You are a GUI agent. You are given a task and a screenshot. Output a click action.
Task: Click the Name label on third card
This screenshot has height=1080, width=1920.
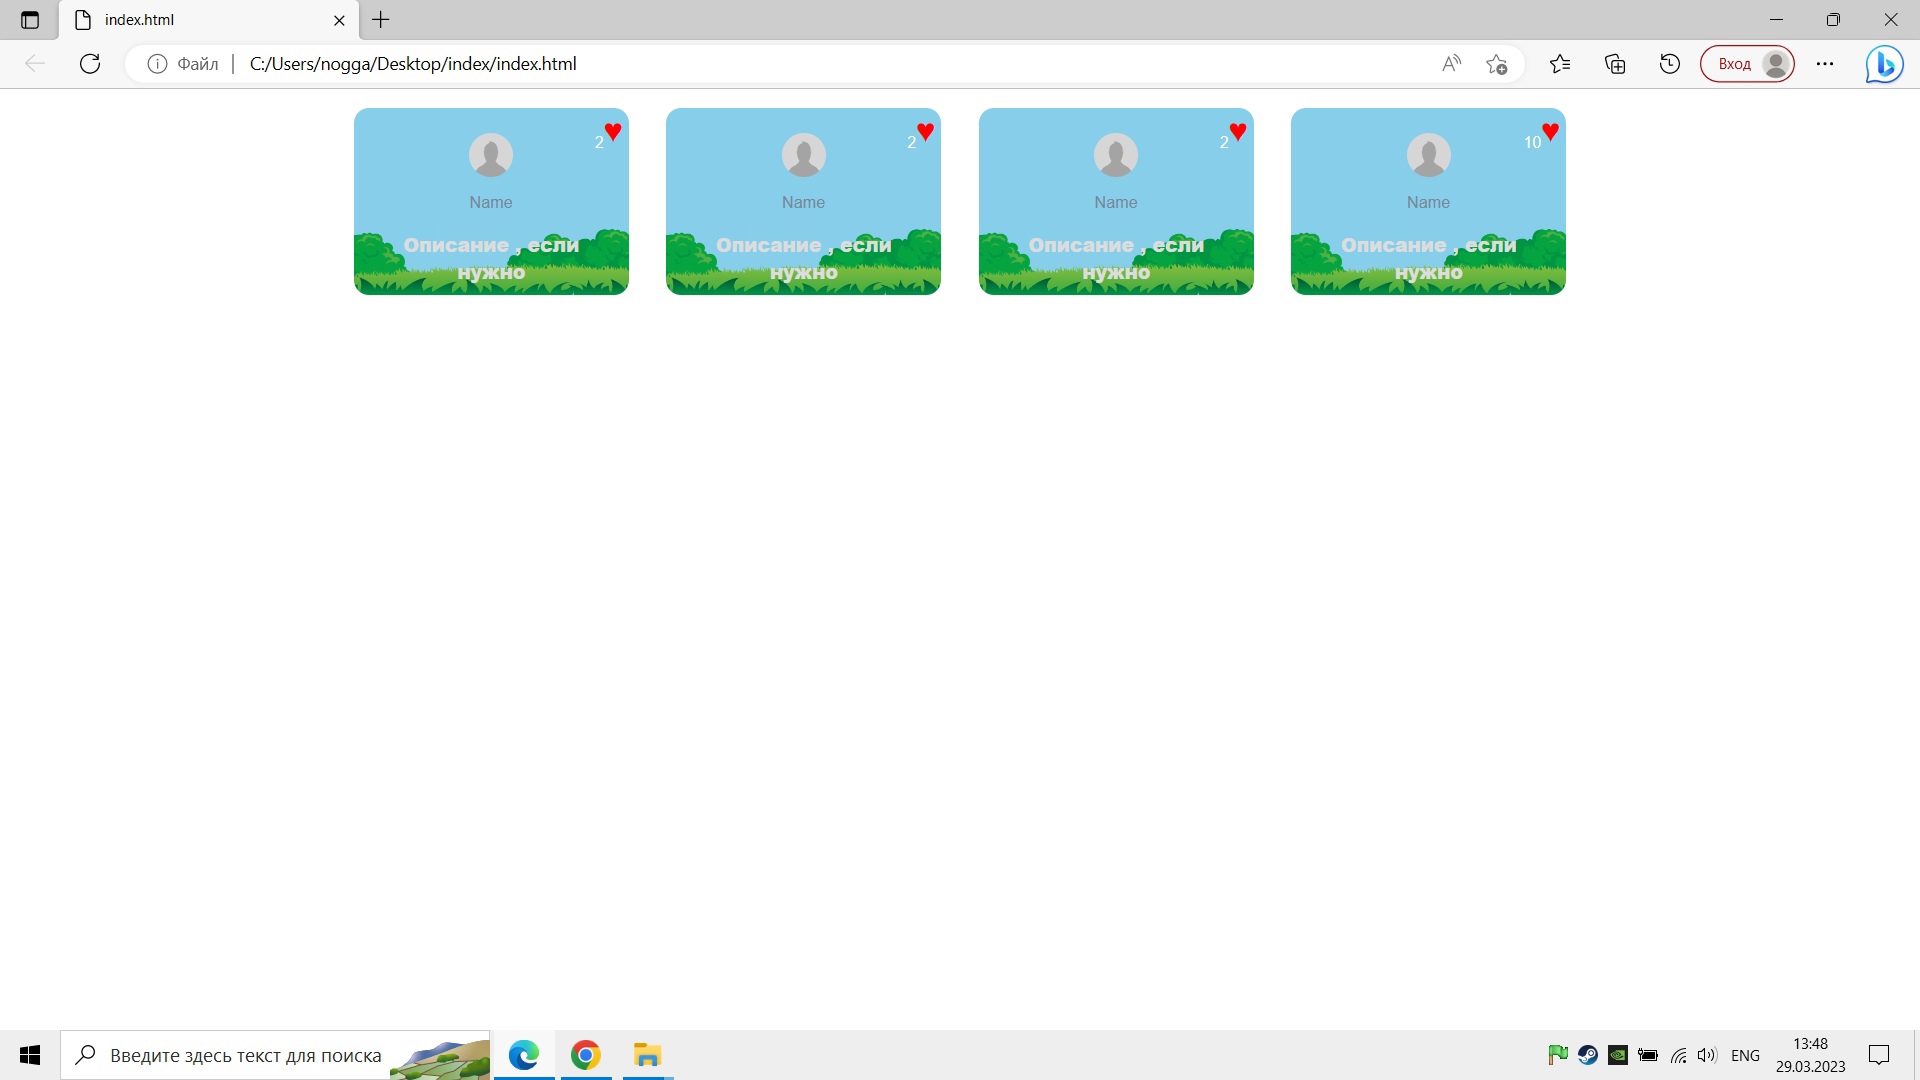tap(1115, 202)
